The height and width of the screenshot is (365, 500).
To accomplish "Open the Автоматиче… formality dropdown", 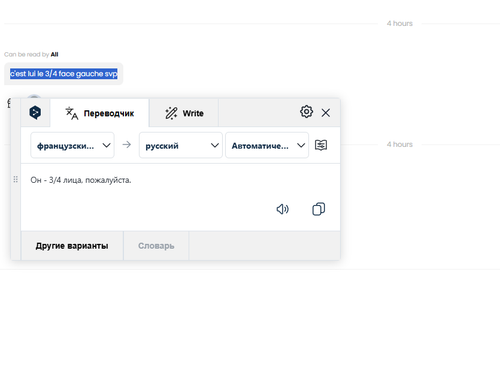I will [267, 145].
